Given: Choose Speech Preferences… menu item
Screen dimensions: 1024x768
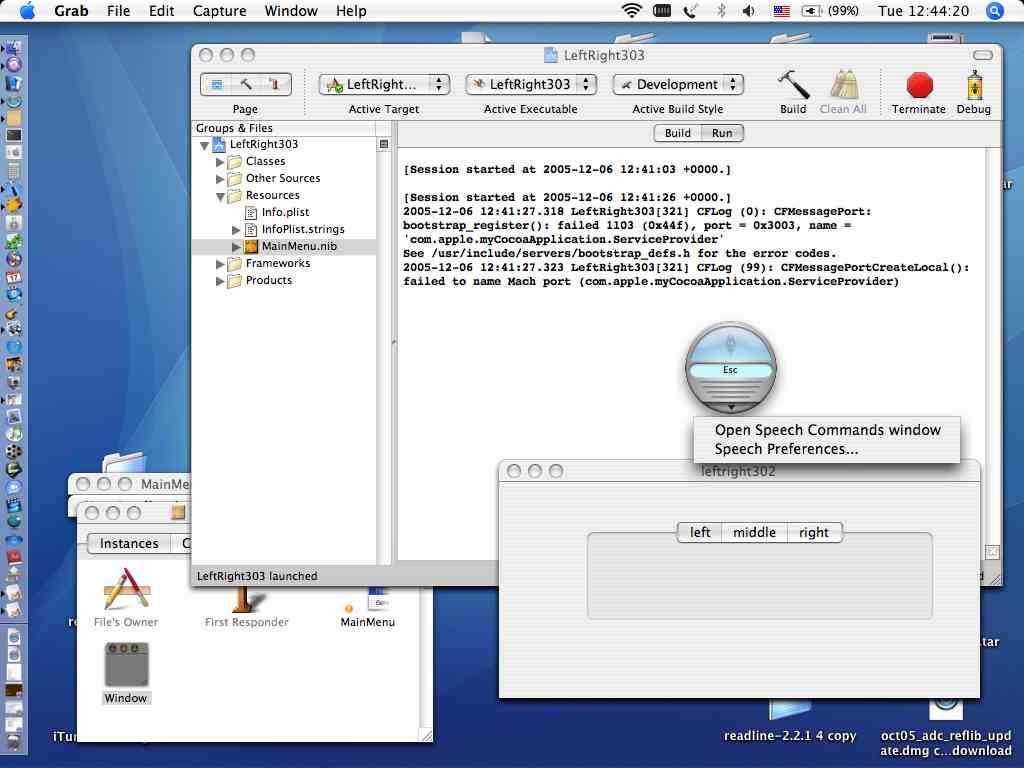Looking at the screenshot, I should pos(827,449).
